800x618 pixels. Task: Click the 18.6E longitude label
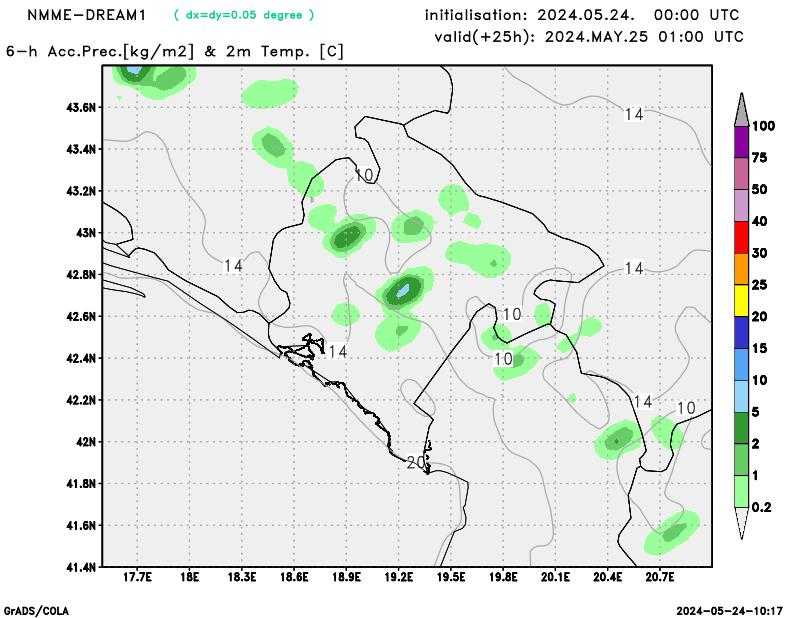pyautogui.click(x=294, y=577)
